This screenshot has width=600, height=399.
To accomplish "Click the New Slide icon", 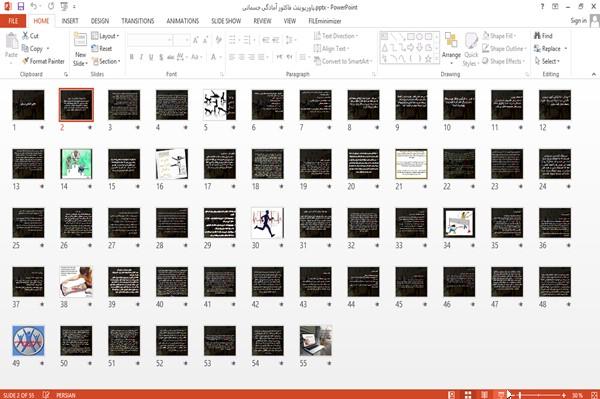I will coord(80,40).
